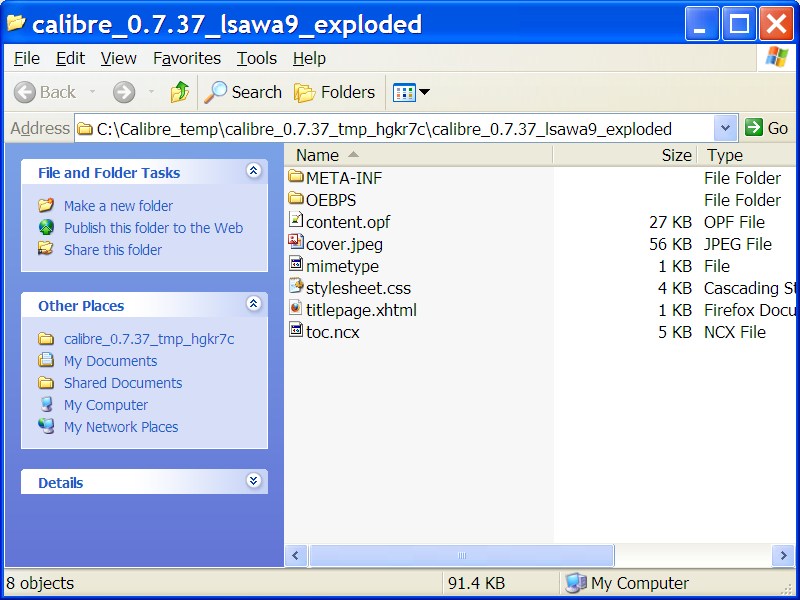Click the META-INF folder icon
This screenshot has height=600, width=800.
(296, 177)
